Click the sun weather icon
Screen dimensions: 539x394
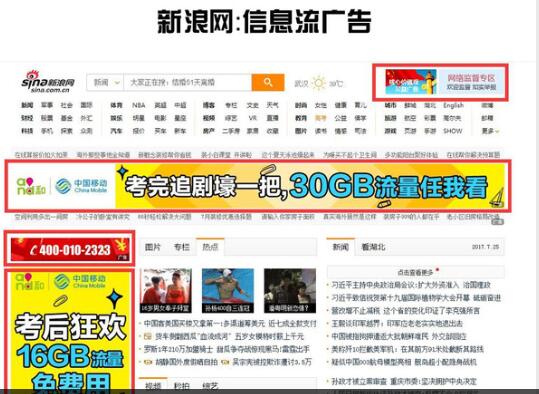[319, 83]
